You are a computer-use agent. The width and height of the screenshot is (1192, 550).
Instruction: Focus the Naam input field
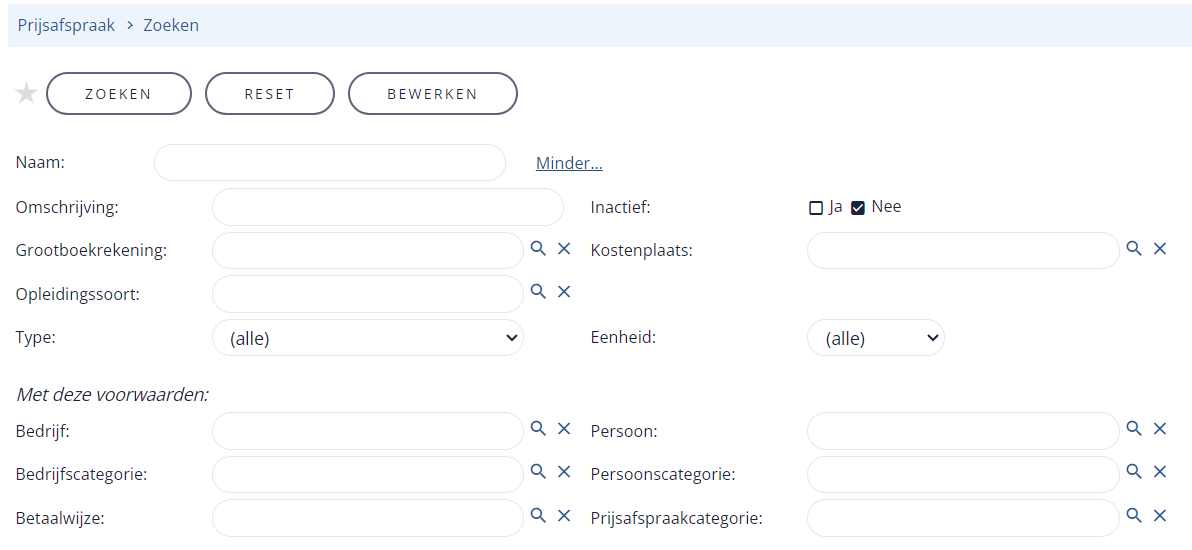(330, 163)
